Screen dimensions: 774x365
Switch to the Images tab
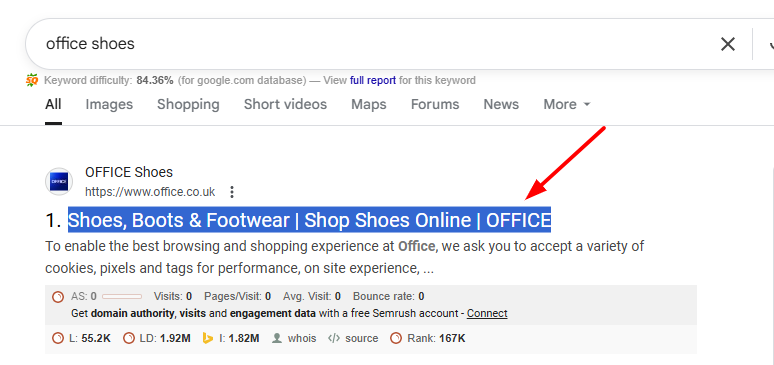(109, 104)
